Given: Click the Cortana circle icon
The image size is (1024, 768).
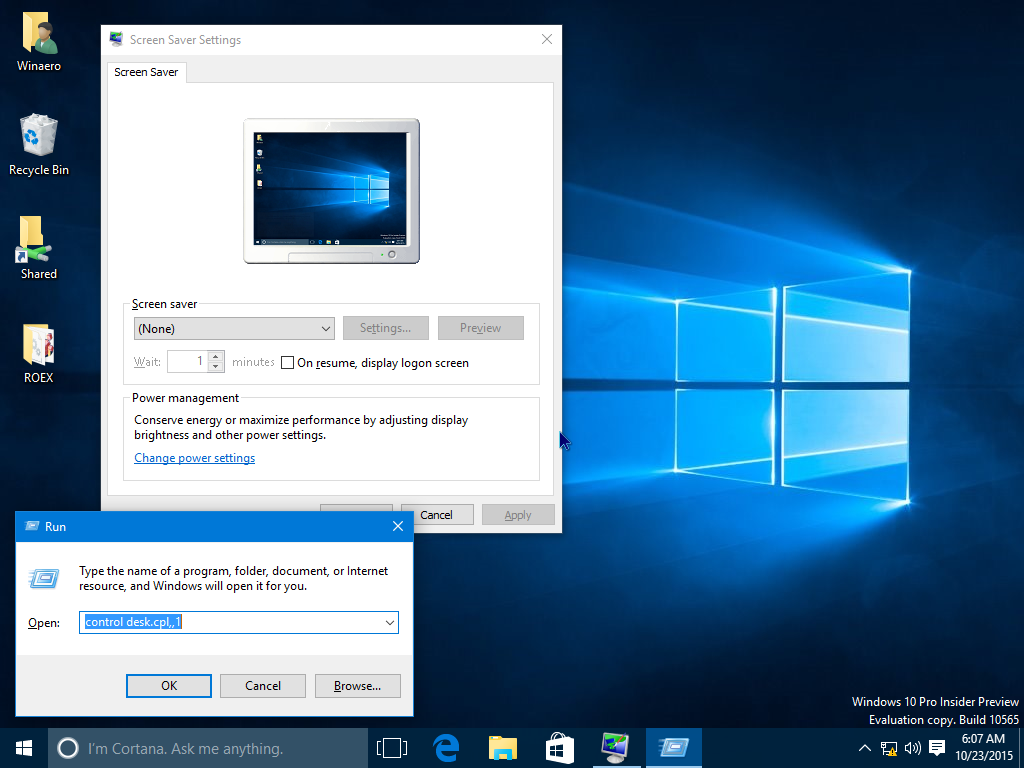Looking at the screenshot, I should (x=68, y=748).
